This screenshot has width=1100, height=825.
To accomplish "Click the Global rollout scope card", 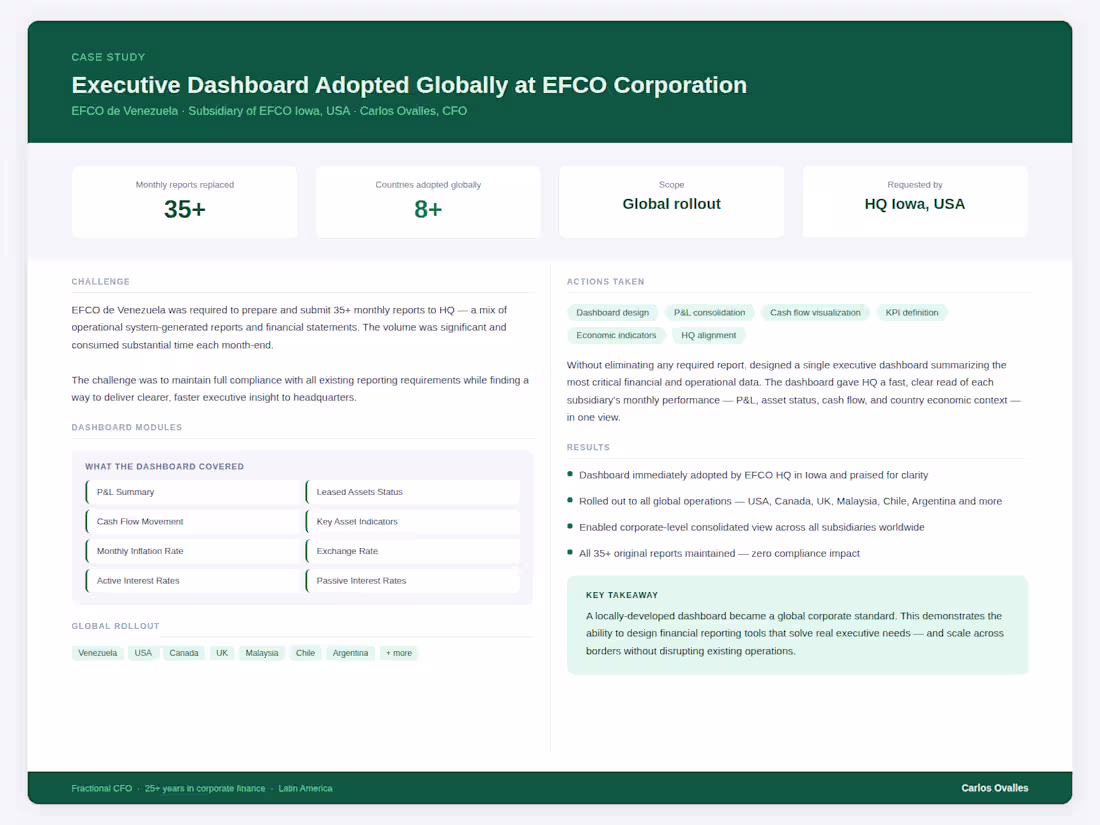I will click(671, 201).
